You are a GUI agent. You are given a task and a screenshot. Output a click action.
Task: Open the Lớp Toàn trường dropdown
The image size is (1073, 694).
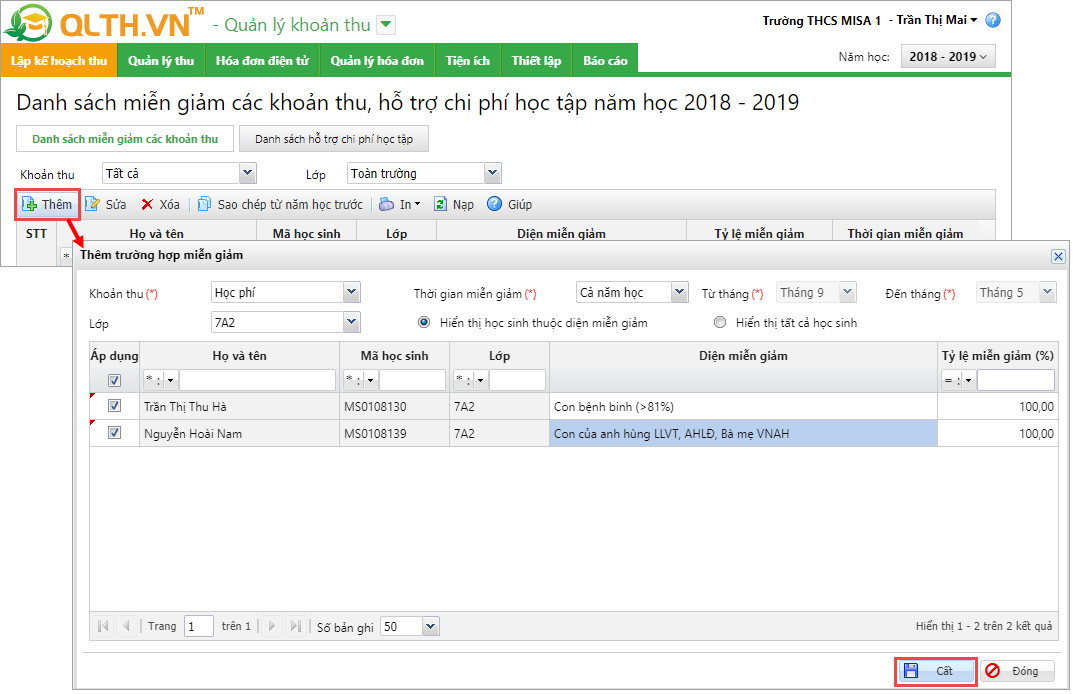click(x=493, y=173)
